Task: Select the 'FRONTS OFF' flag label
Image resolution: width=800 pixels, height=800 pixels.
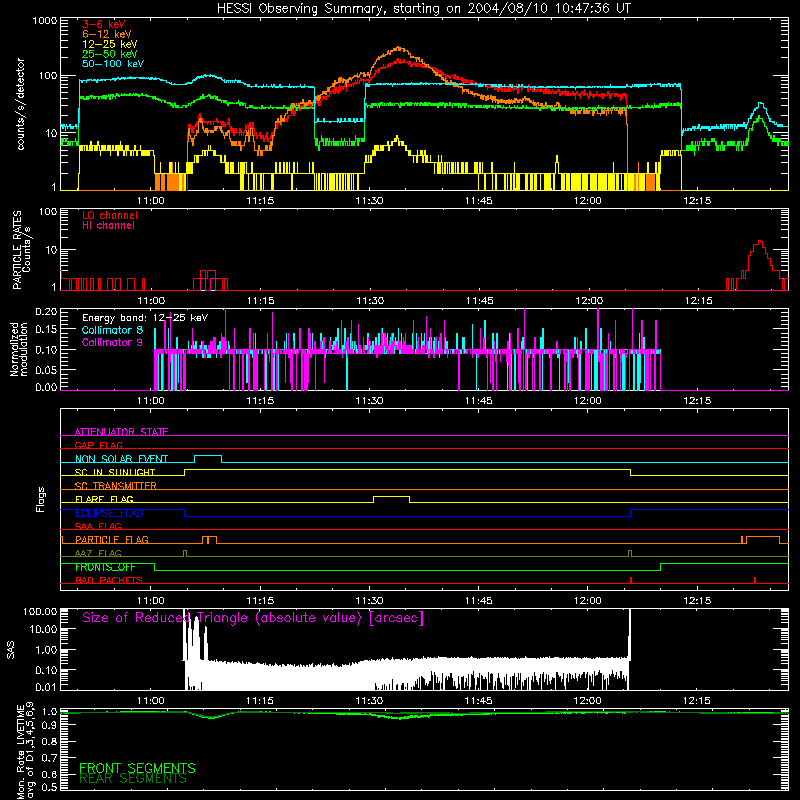Action: 105,567
